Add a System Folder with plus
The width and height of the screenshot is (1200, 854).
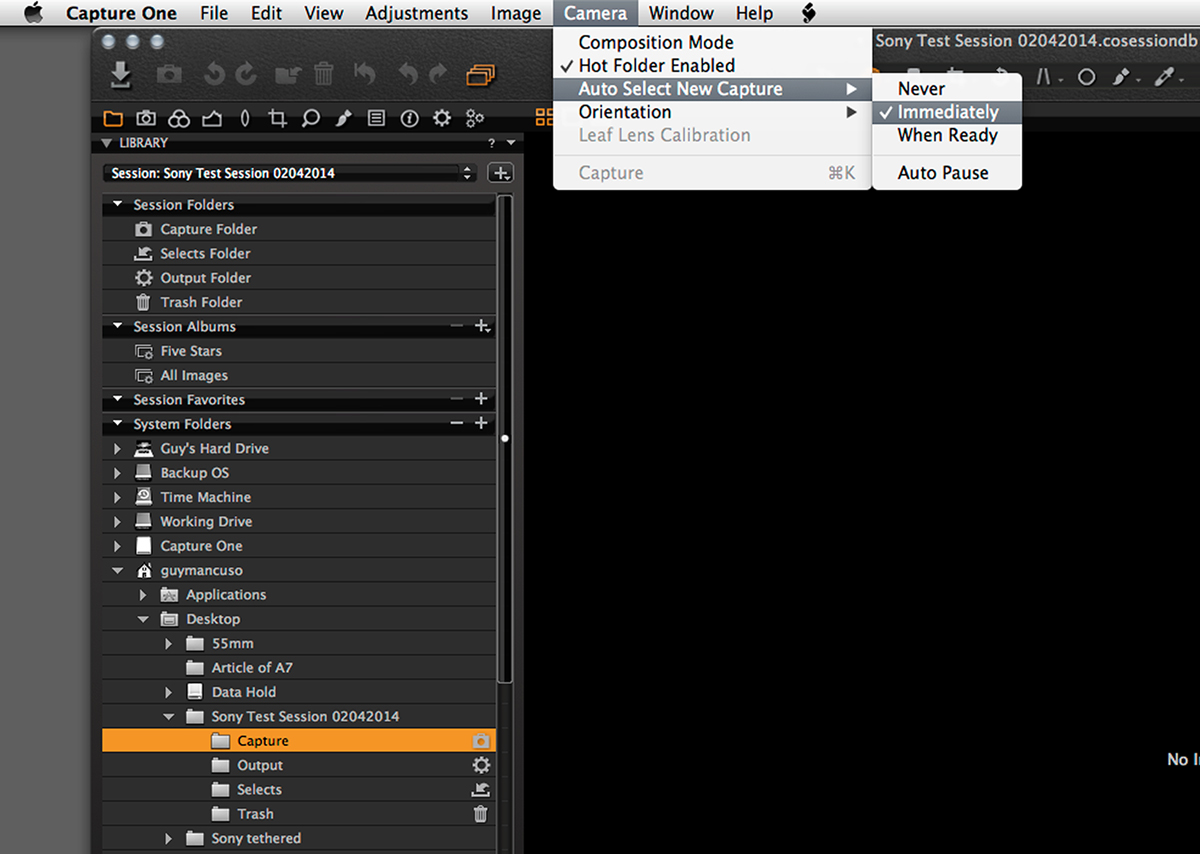pyautogui.click(x=481, y=424)
